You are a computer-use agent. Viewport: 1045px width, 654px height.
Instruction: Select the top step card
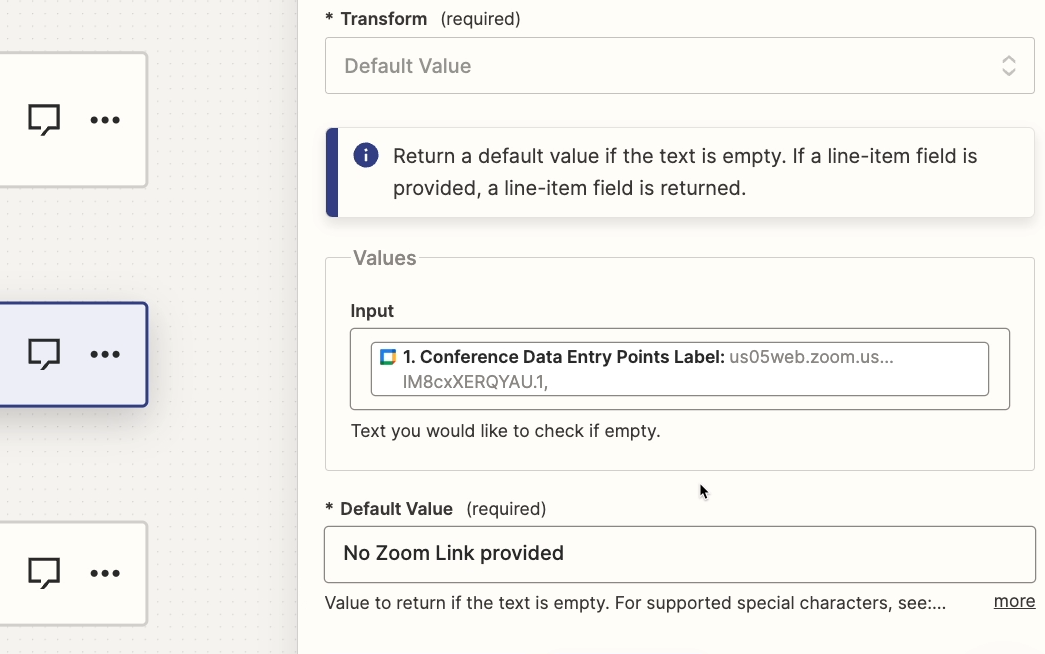tap(73, 120)
